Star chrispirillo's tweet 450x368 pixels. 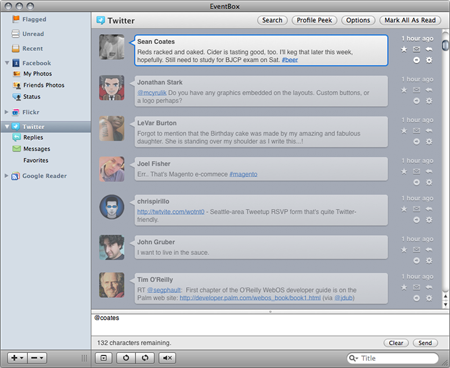[404, 209]
